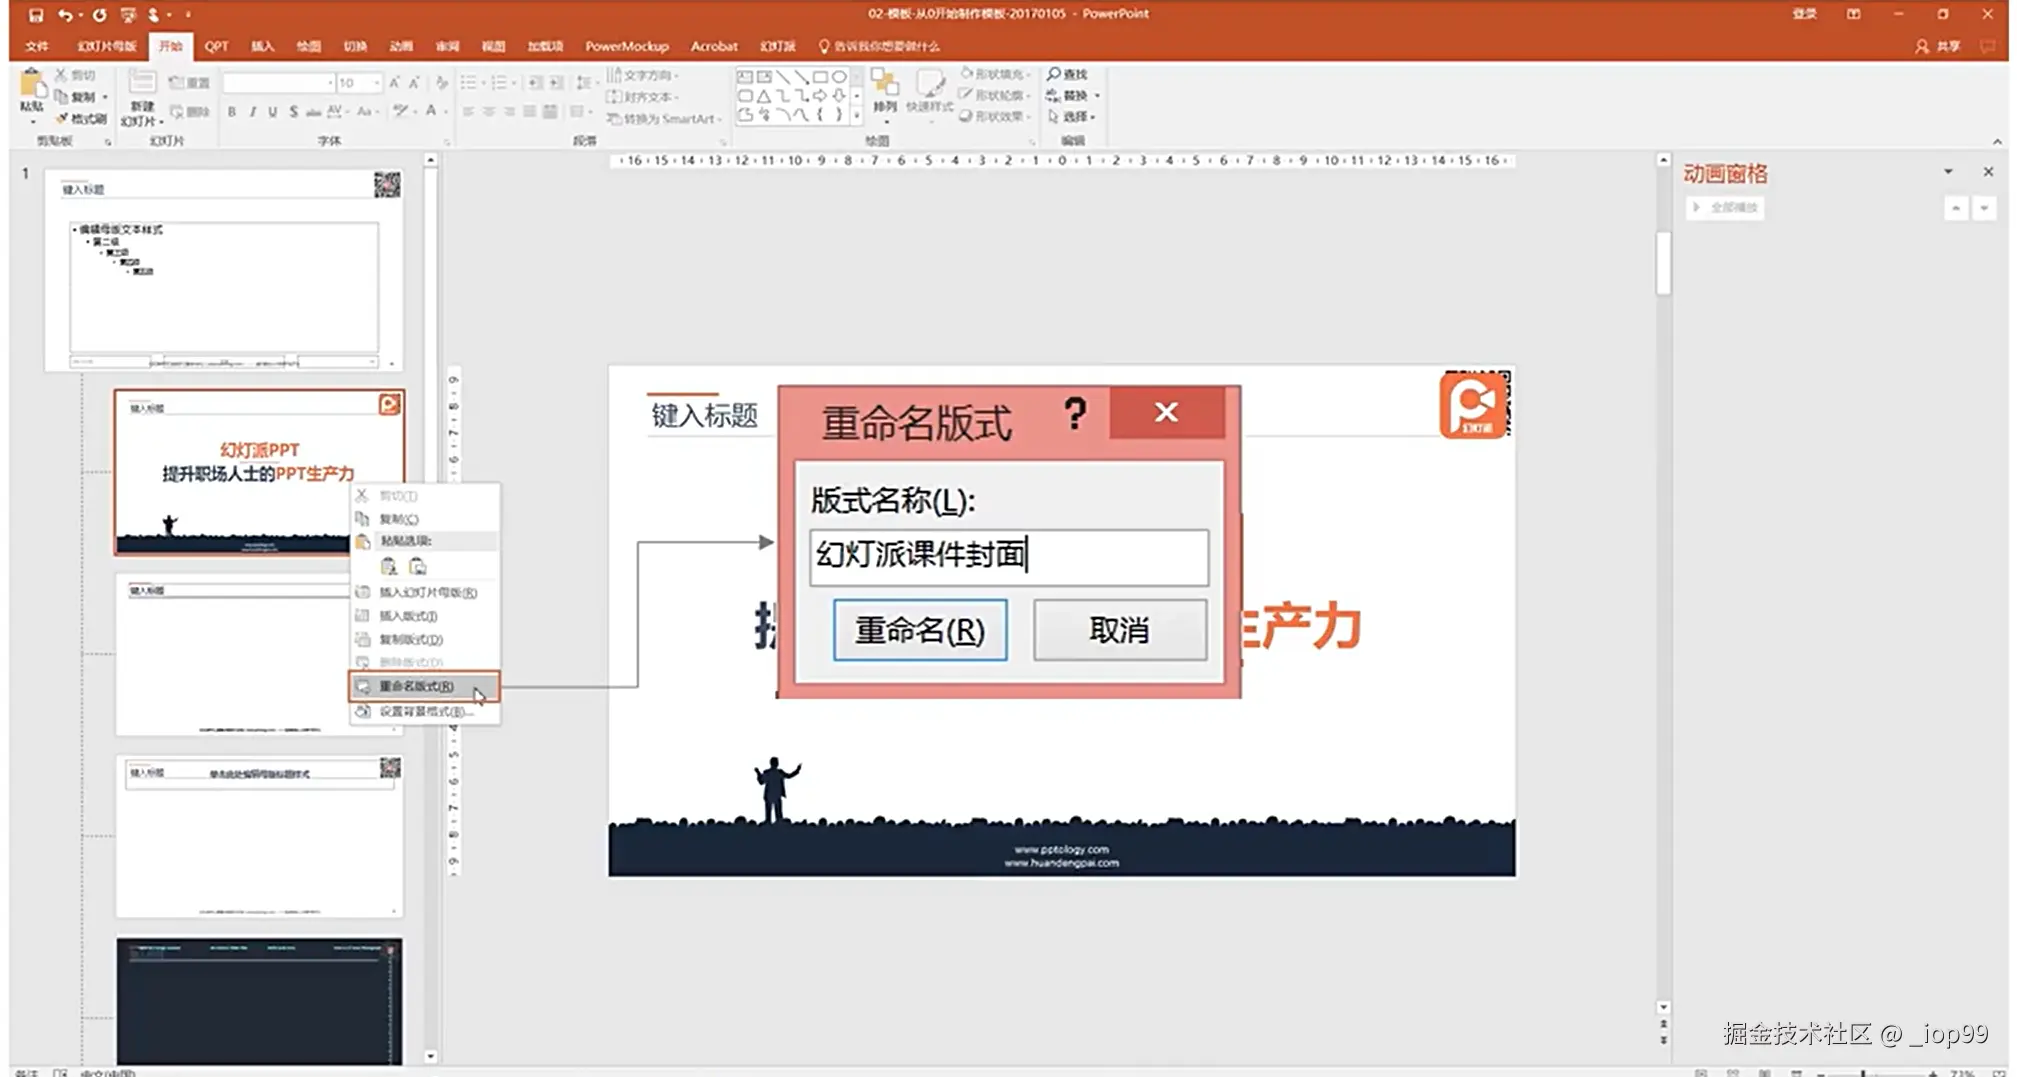Select the slide master thumbnail numbered 1

(x=224, y=270)
